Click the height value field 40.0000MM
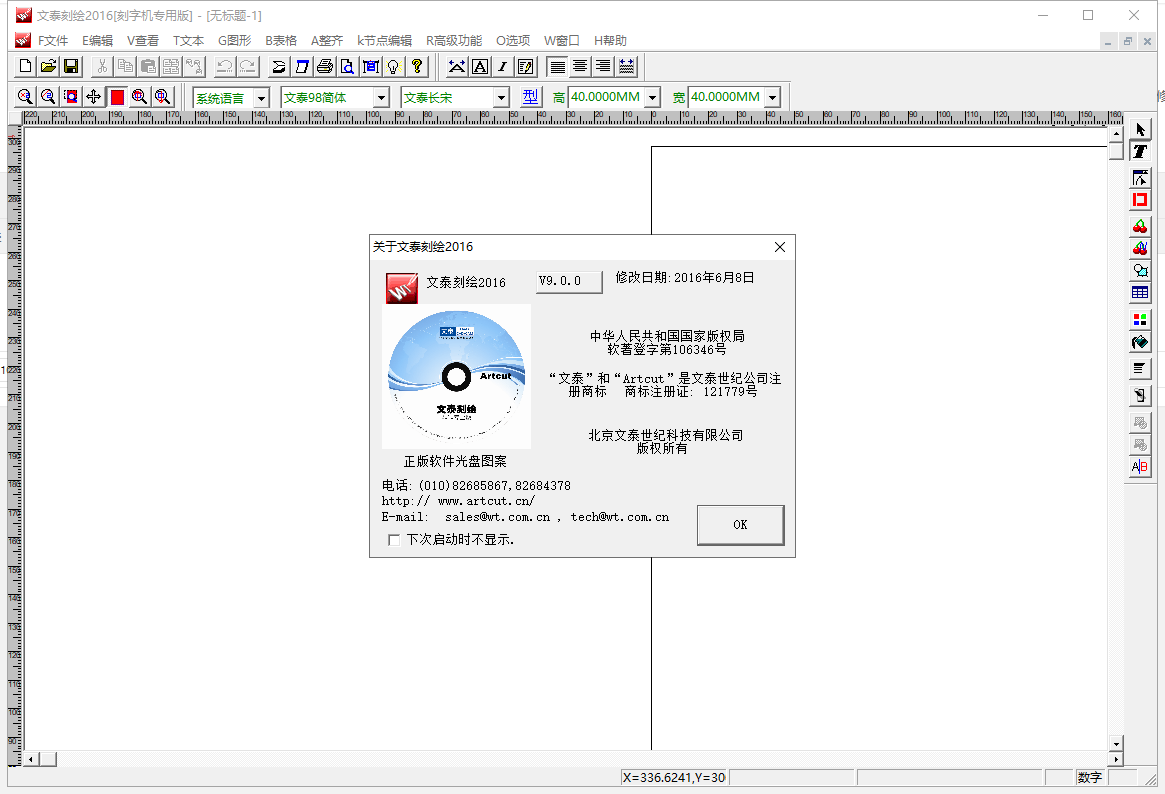The image size is (1165, 794). tap(606, 97)
